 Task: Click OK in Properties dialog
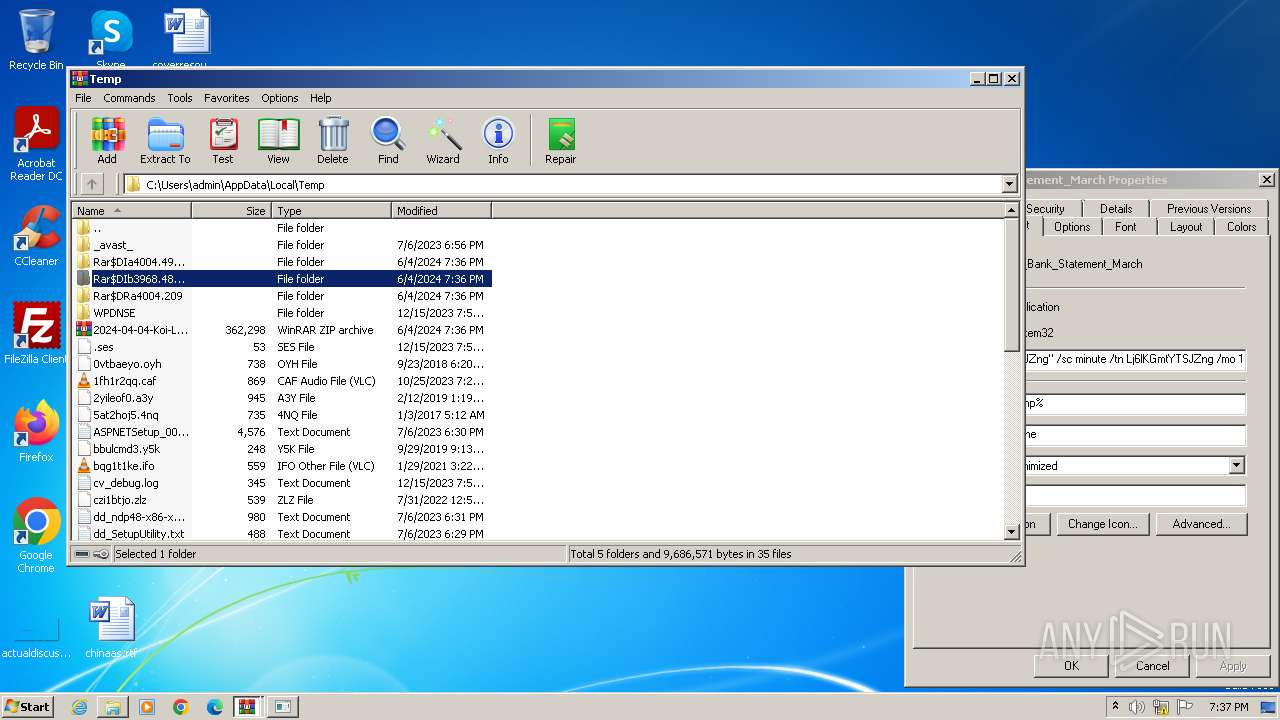click(x=1071, y=666)
